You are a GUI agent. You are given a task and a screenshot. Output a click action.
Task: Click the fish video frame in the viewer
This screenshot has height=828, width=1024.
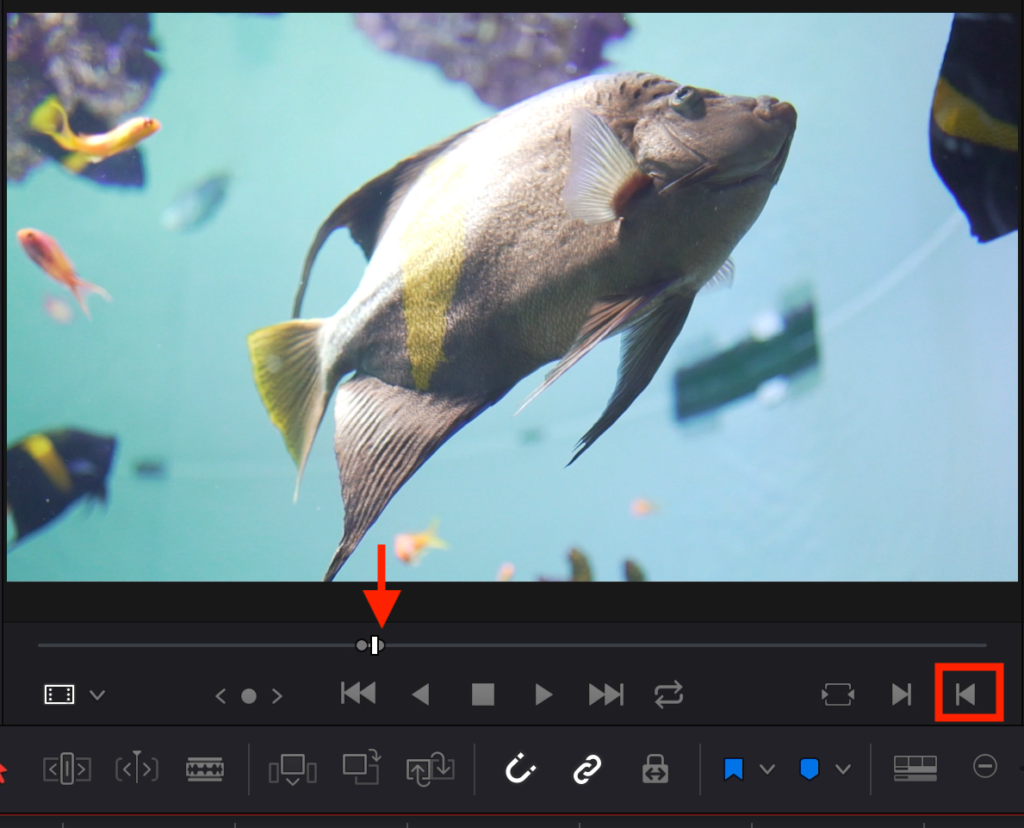(x=512, y=297)
